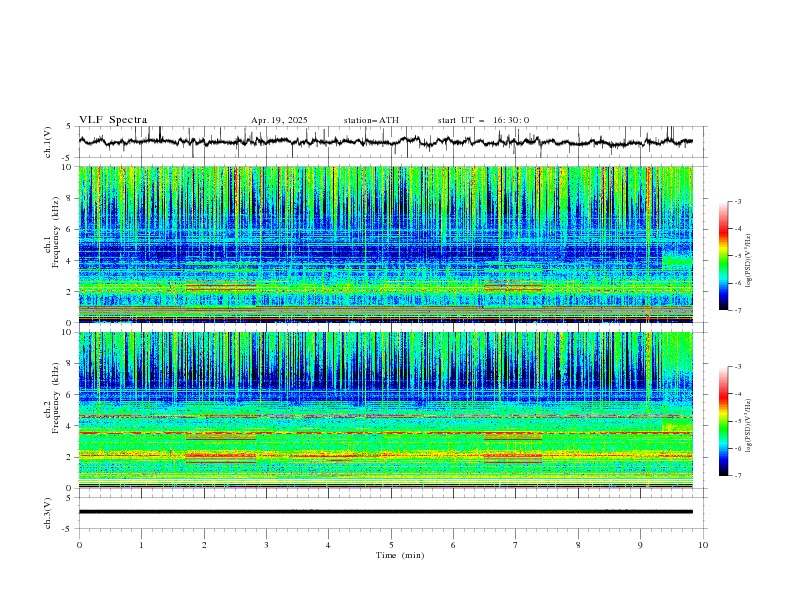Select the "start UT = 16:30:0" text
This screenshot has width=792, height=612.
tap(483, 120)
